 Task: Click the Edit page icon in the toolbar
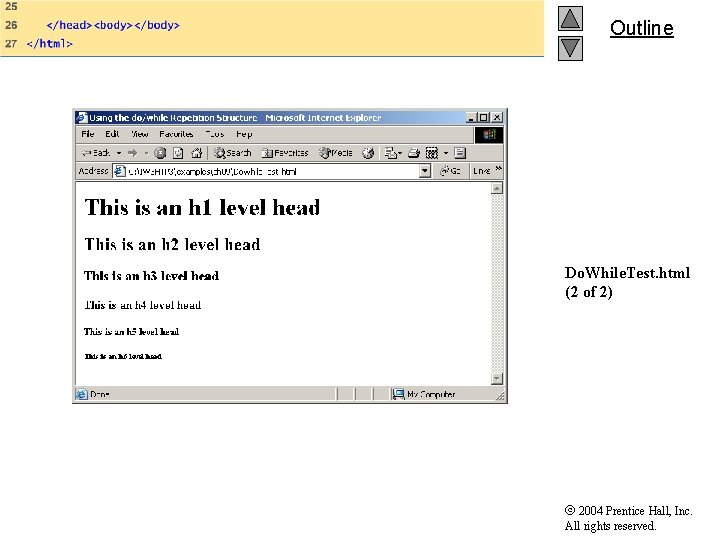pyautogui.click(x=432, y=153)
